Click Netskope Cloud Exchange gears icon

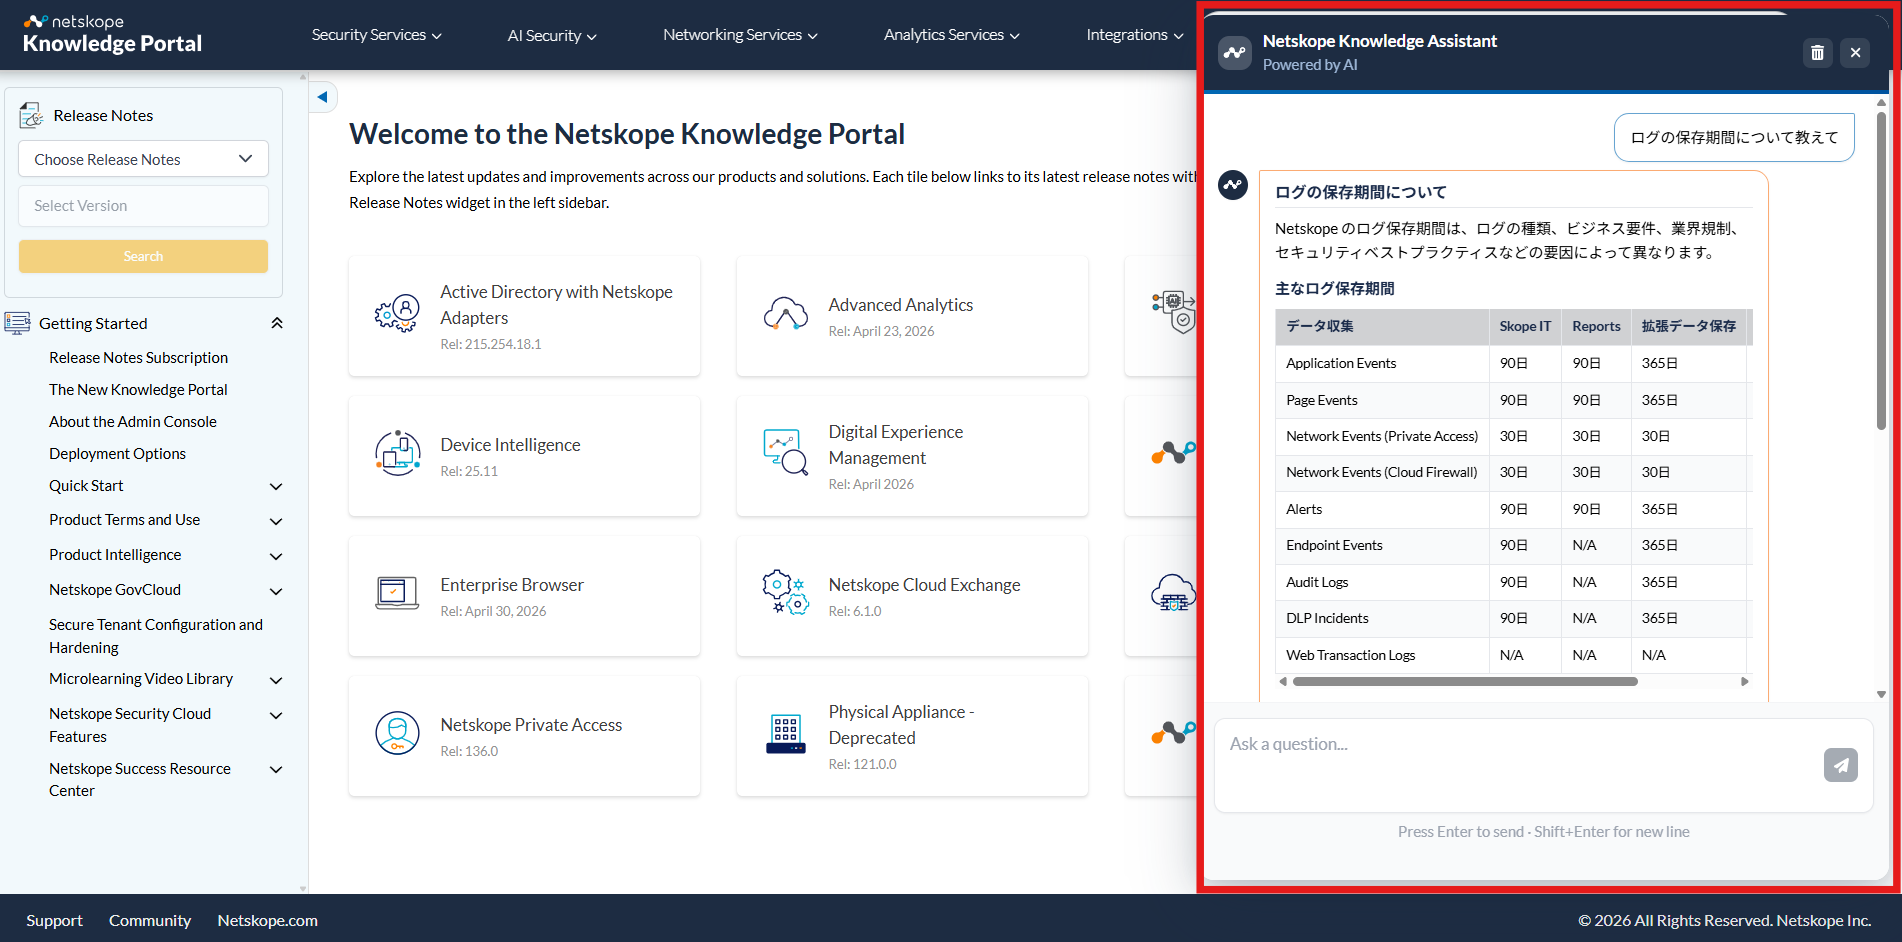tap(785, 592)
